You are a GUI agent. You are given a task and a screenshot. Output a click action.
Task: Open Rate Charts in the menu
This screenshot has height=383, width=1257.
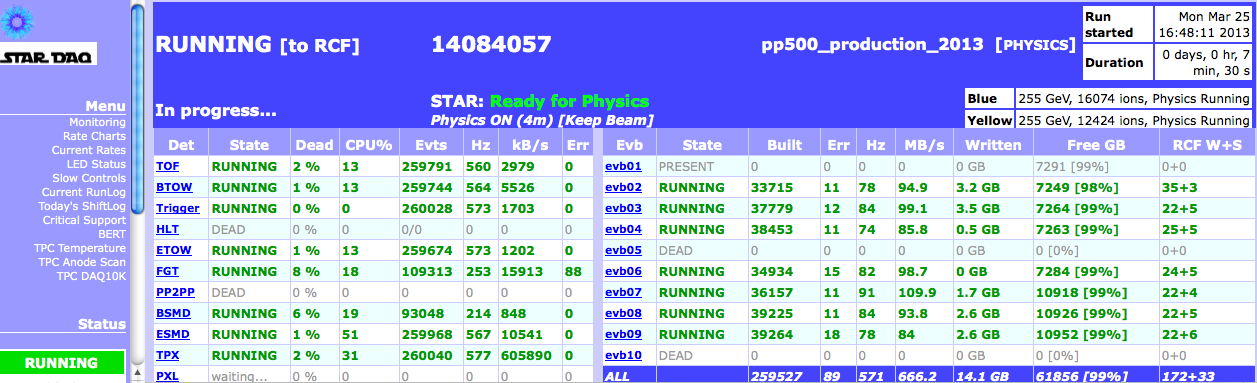click(x=95, y=136)
